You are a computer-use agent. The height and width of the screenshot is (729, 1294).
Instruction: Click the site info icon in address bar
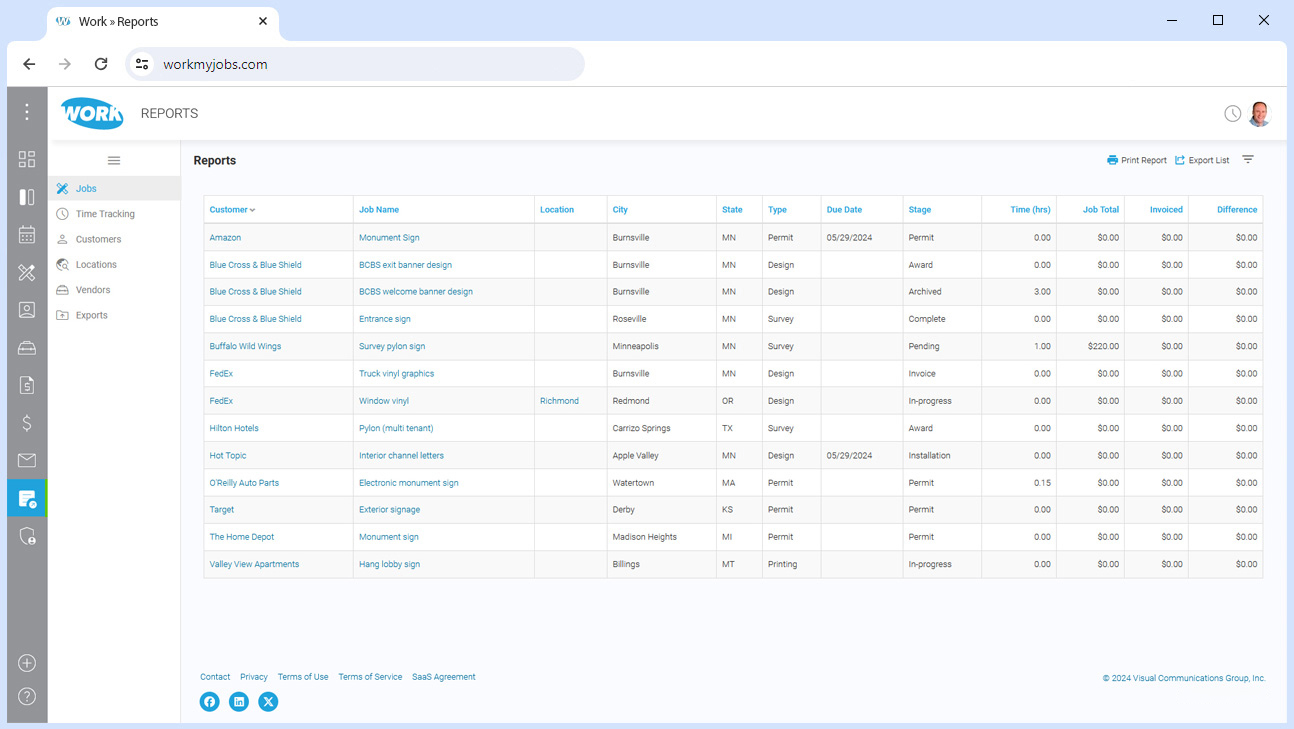pos(143,64)
